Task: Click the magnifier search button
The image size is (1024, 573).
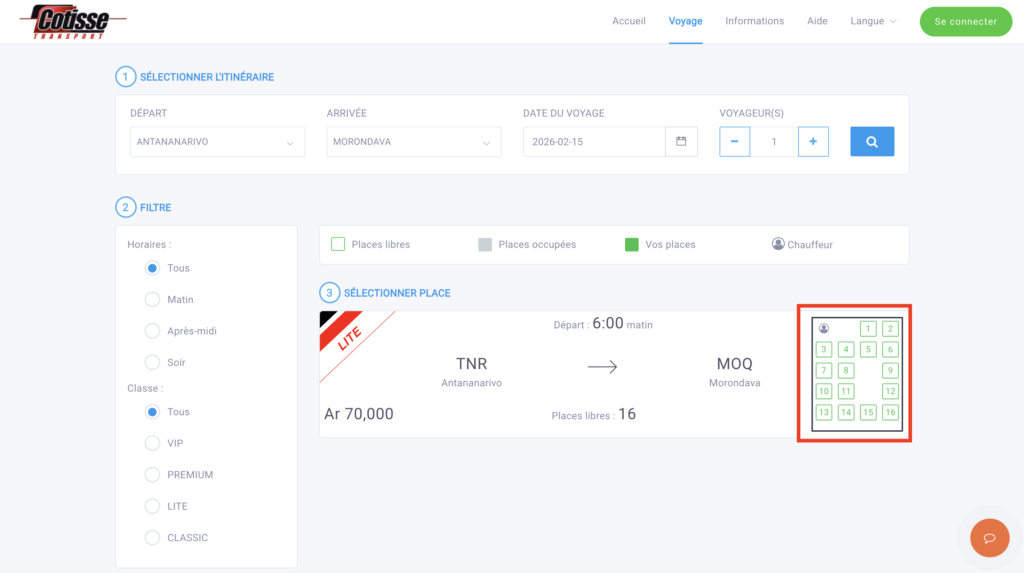Action: 872,142
